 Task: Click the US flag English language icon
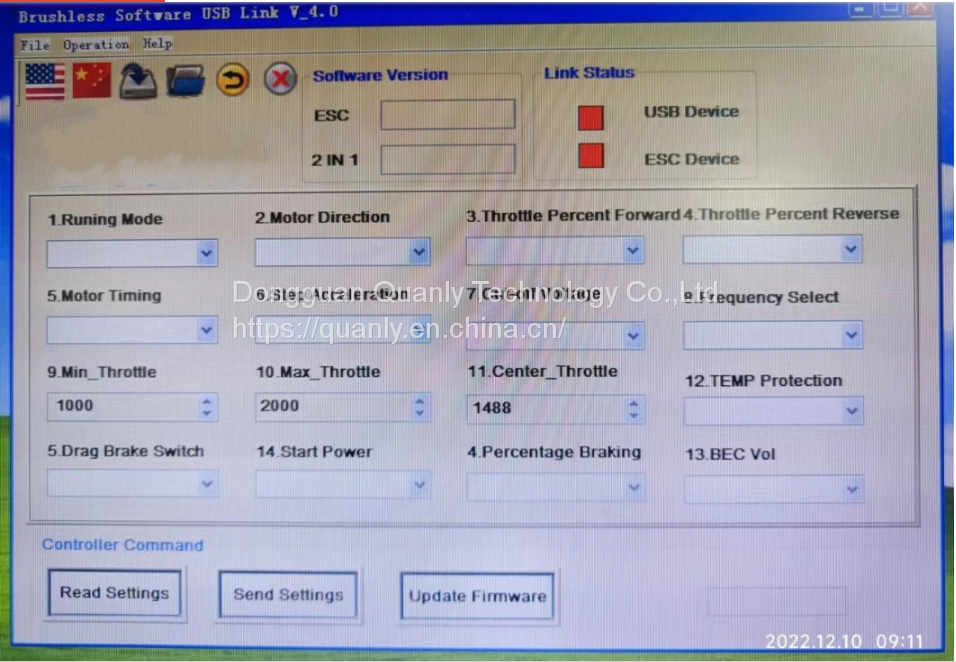point(45,80)
